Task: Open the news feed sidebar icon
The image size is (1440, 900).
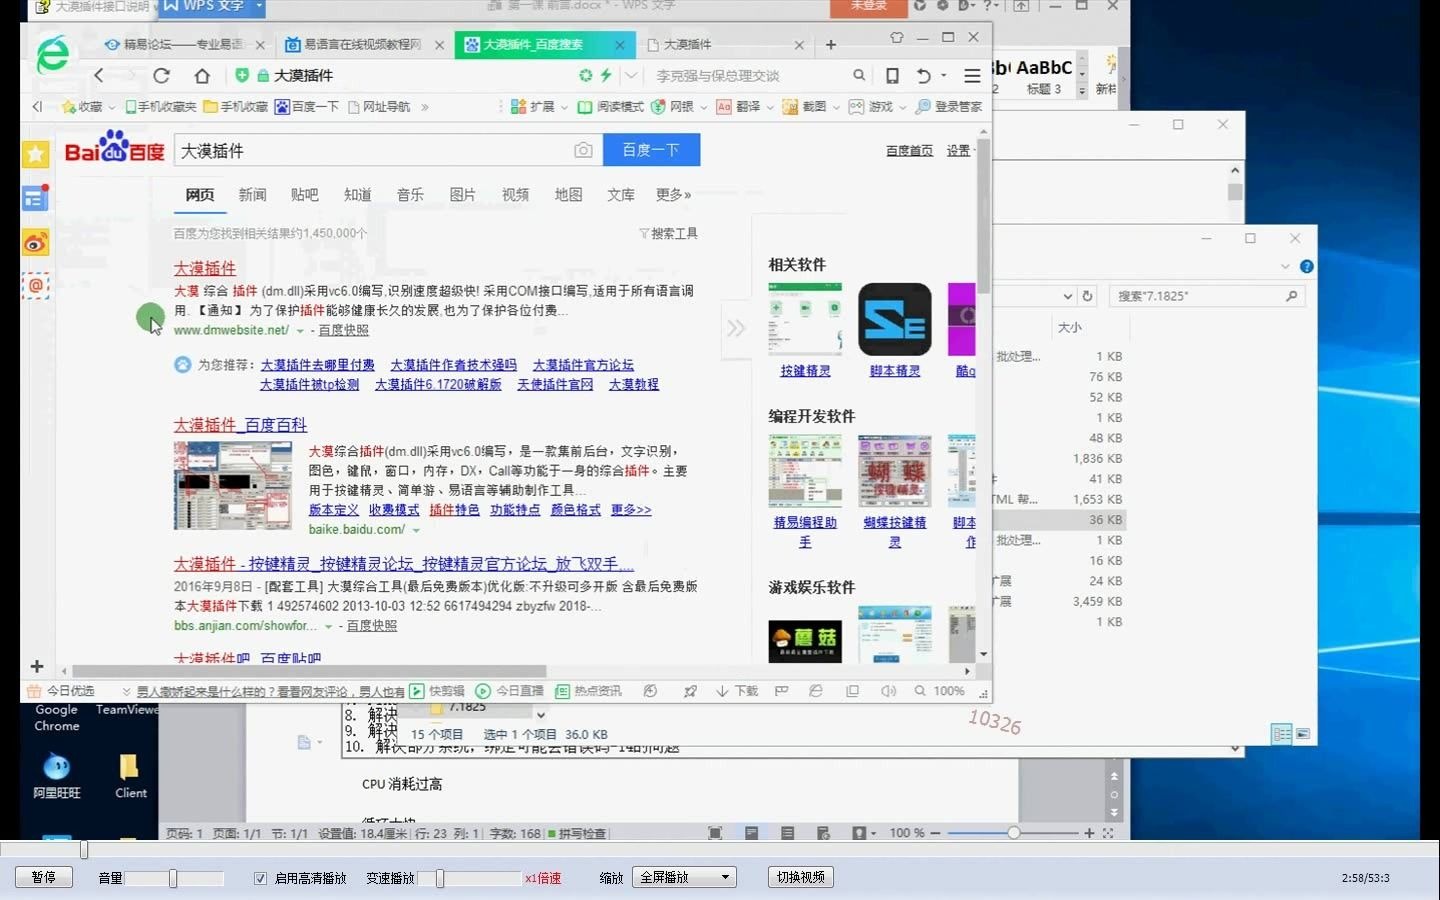Action: pos(36,198)
